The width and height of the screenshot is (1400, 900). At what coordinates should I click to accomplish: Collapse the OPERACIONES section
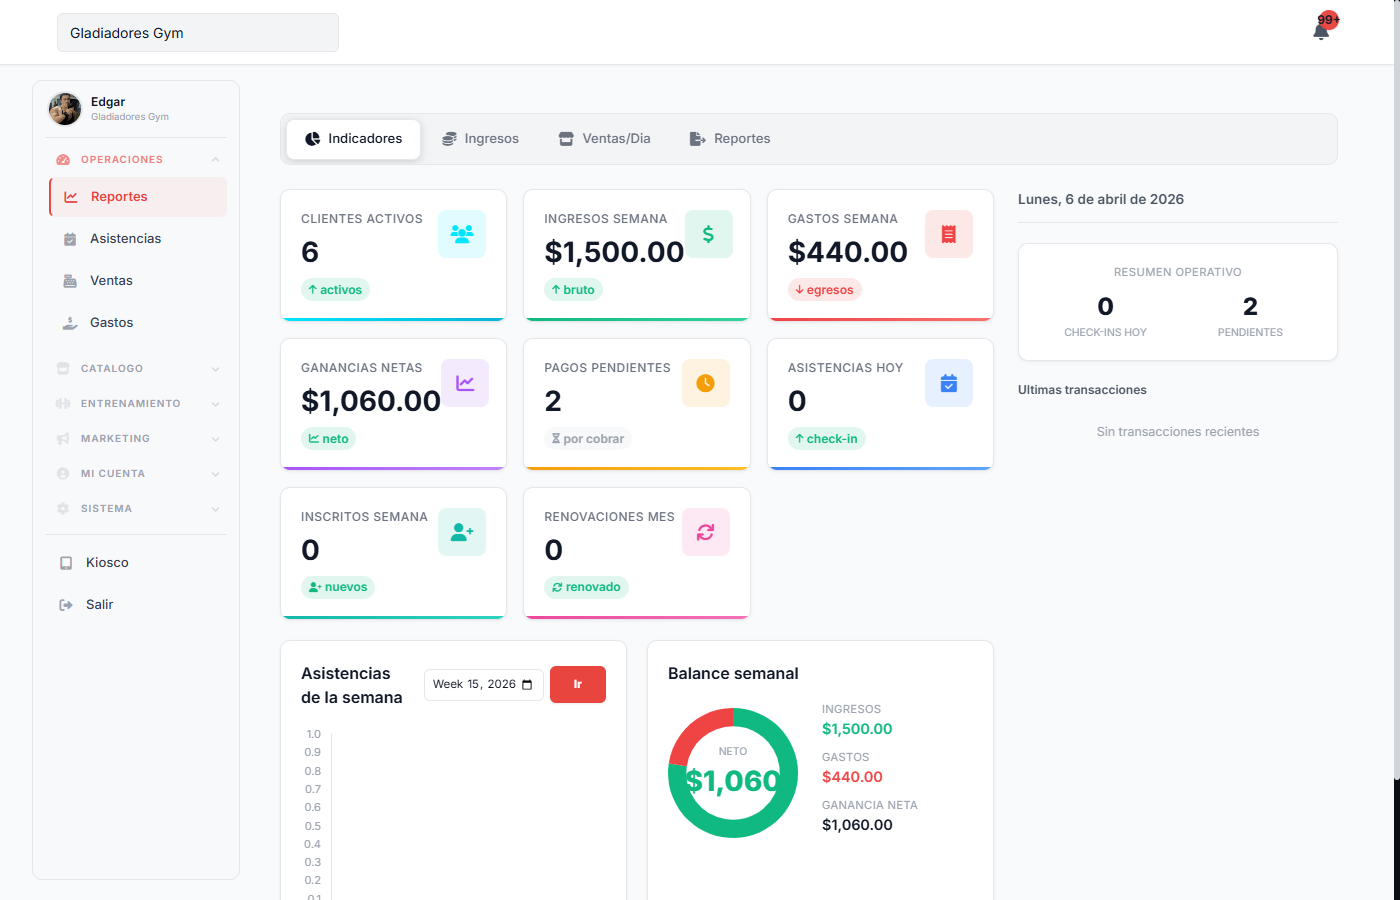[137, 159]
